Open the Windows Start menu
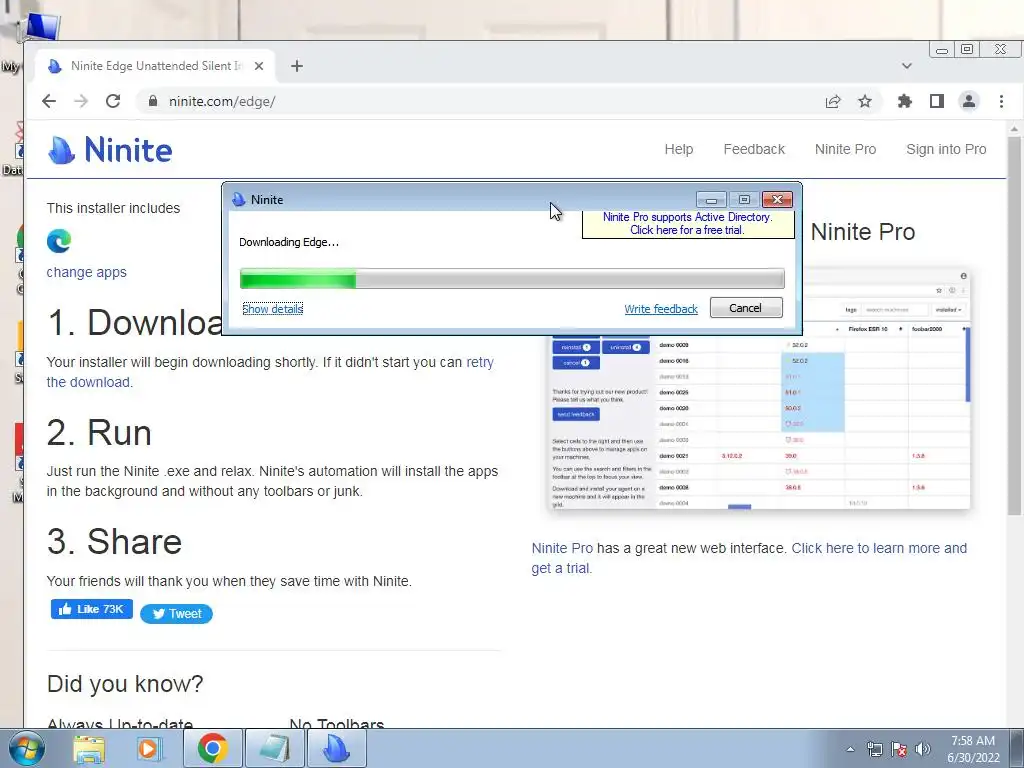The height and width of the screenshot is (768, 1024). click(26, 749)
